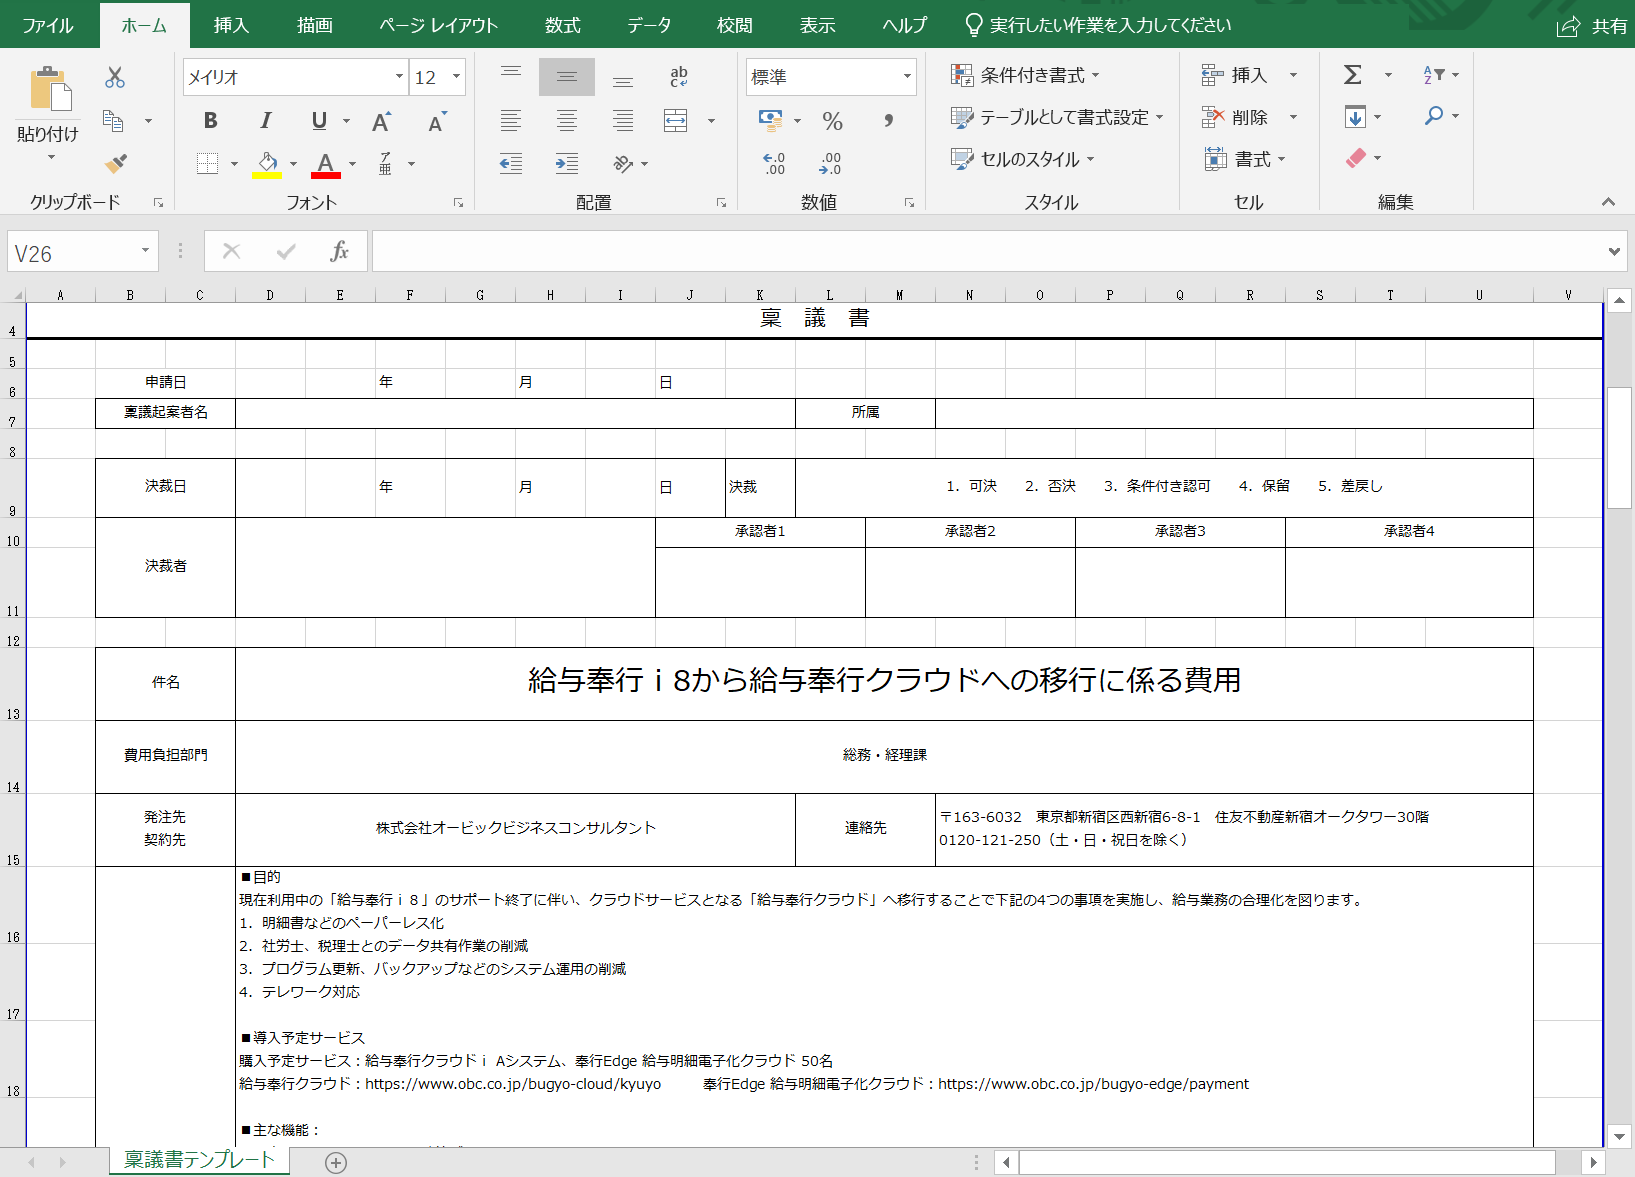The height and width of the screenshot is (1177, 1635).
Task: Toggle italic formatting
Action: coord(265,121)
